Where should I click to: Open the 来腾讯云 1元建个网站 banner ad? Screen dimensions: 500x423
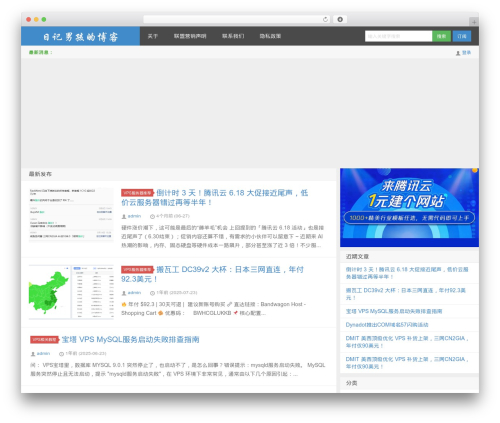(x=409, y=207)
